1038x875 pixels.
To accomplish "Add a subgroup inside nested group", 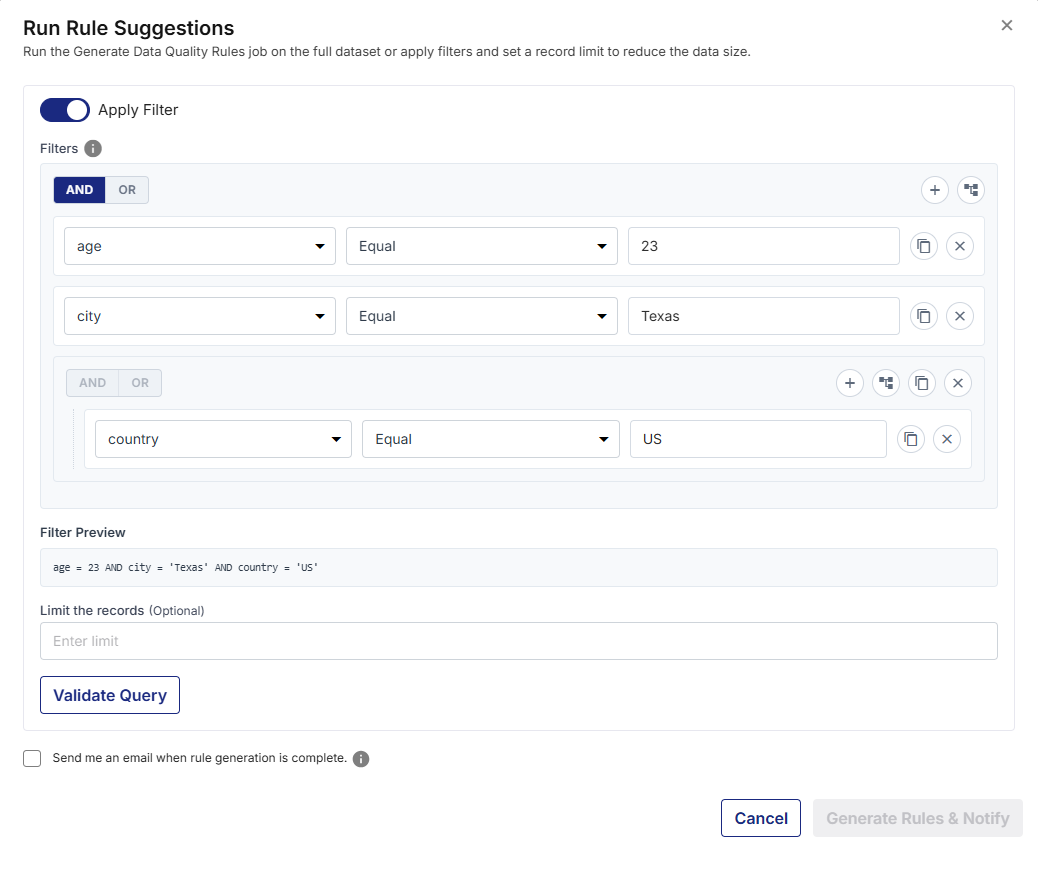I will coord(886,383).
